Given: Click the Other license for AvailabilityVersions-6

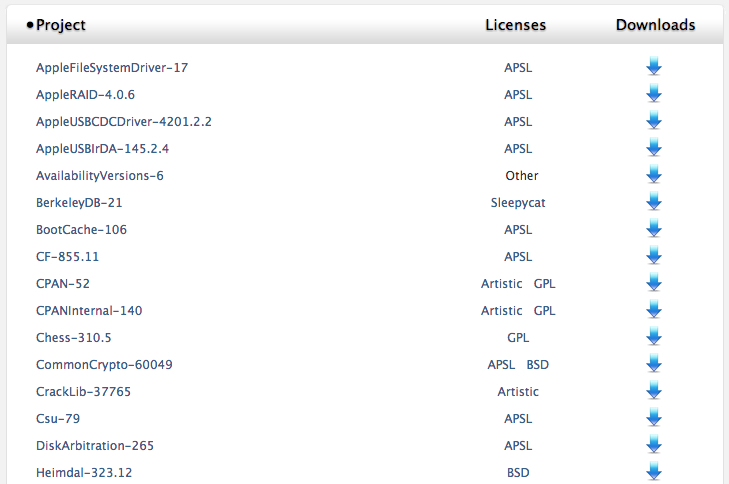Looking at the screenshot, I should [x=522, y=176].
